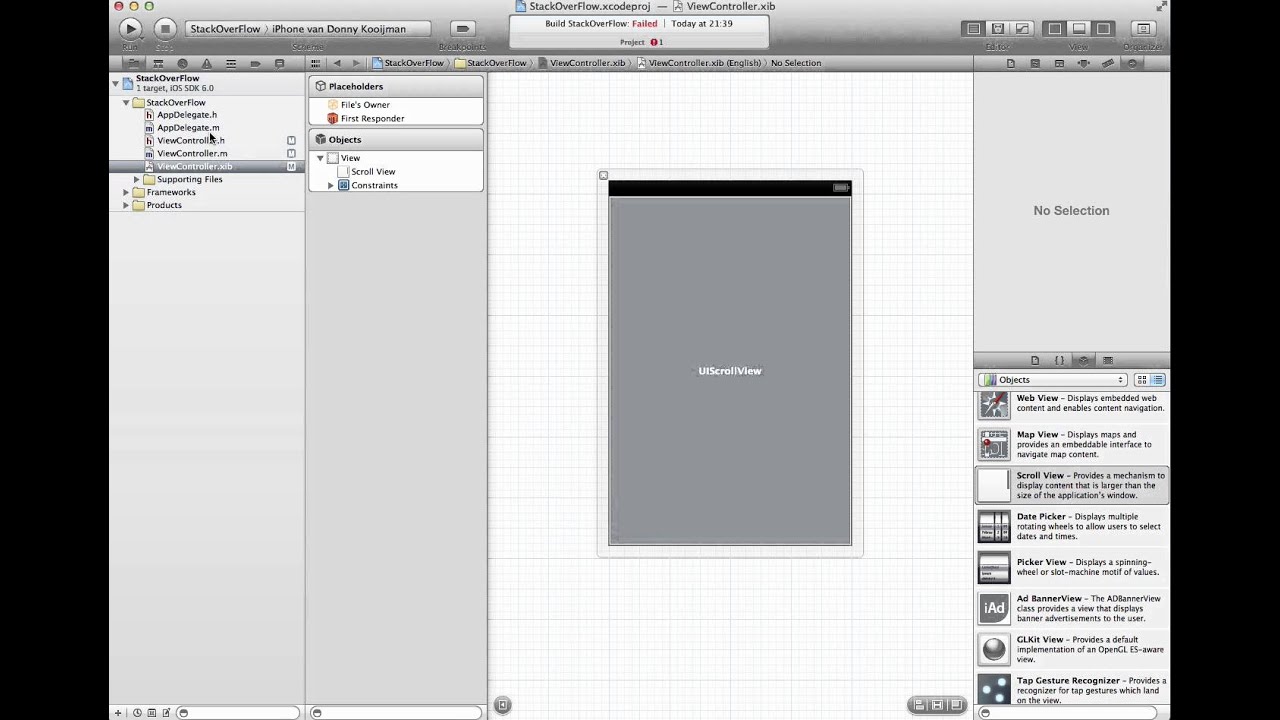Collapse the View object in outline

click(320, 158)
